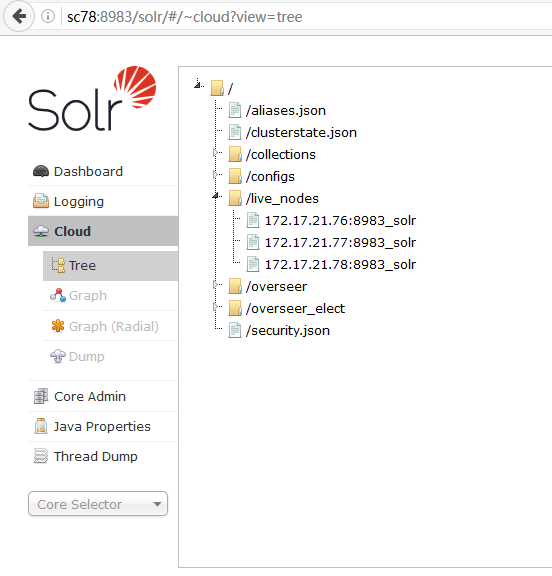Expand the /overseer_elect folder node
Image resolution: width=552 pixels, height=576 pixels.
click(216, 306)
